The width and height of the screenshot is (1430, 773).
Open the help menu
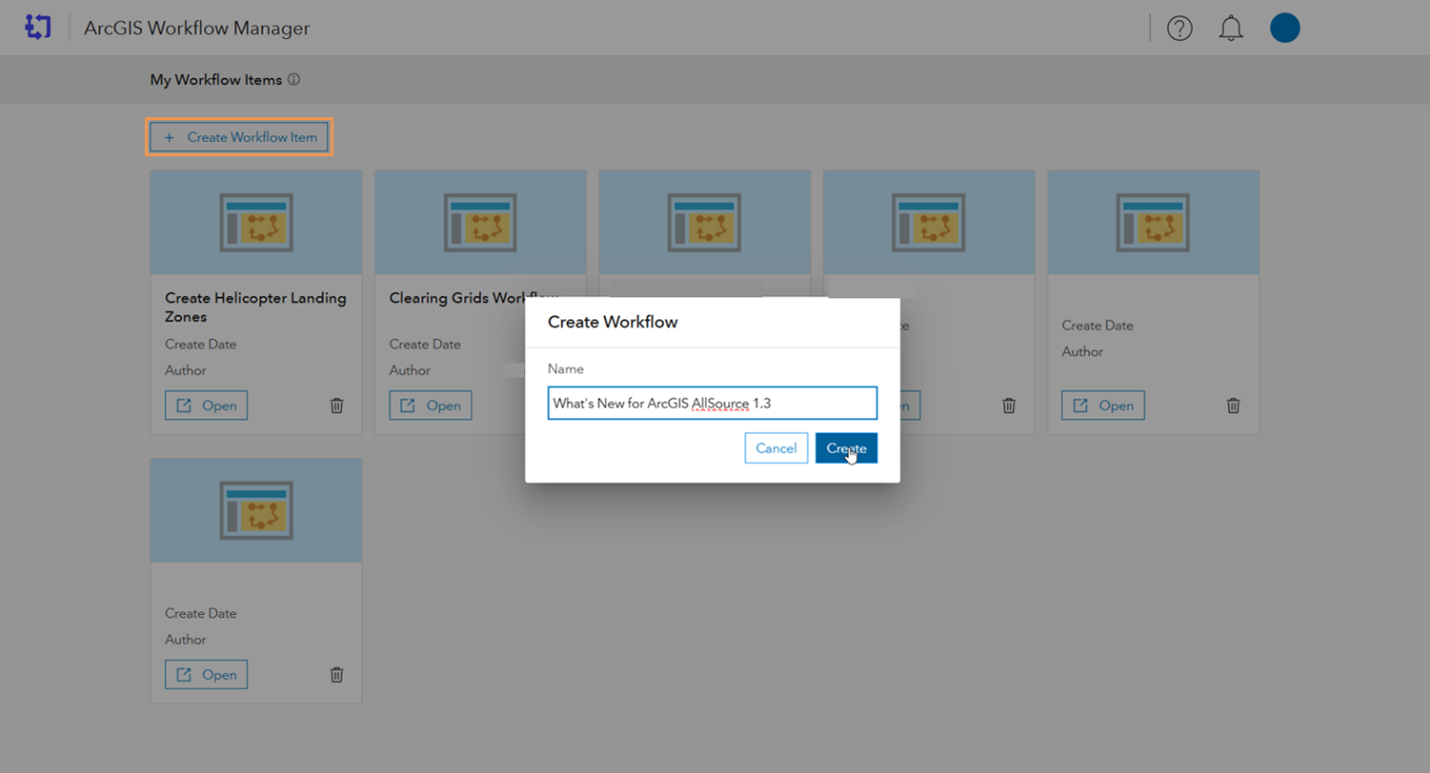pyautogui.click(x=1180, y=28)
